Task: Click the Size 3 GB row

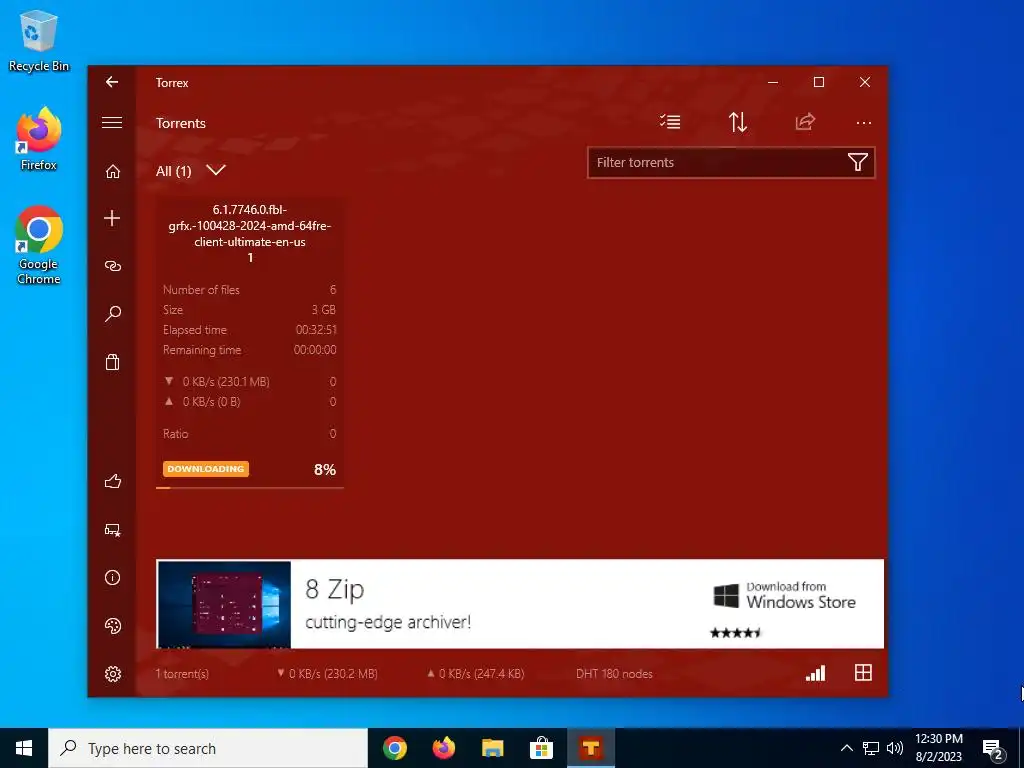Action: tap(249, 310)
